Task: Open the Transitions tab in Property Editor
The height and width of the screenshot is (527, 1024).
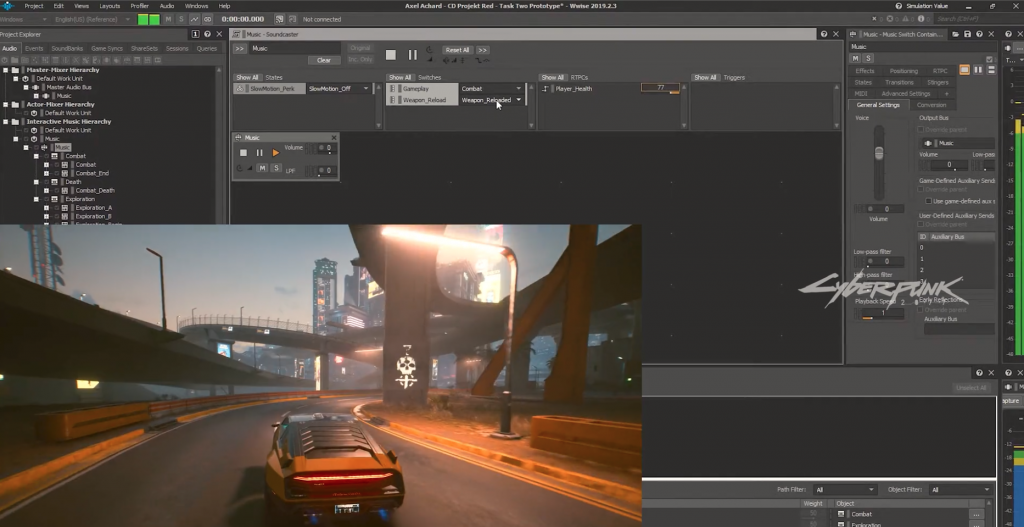Action: pyautogui.click(x=899, y=82)
